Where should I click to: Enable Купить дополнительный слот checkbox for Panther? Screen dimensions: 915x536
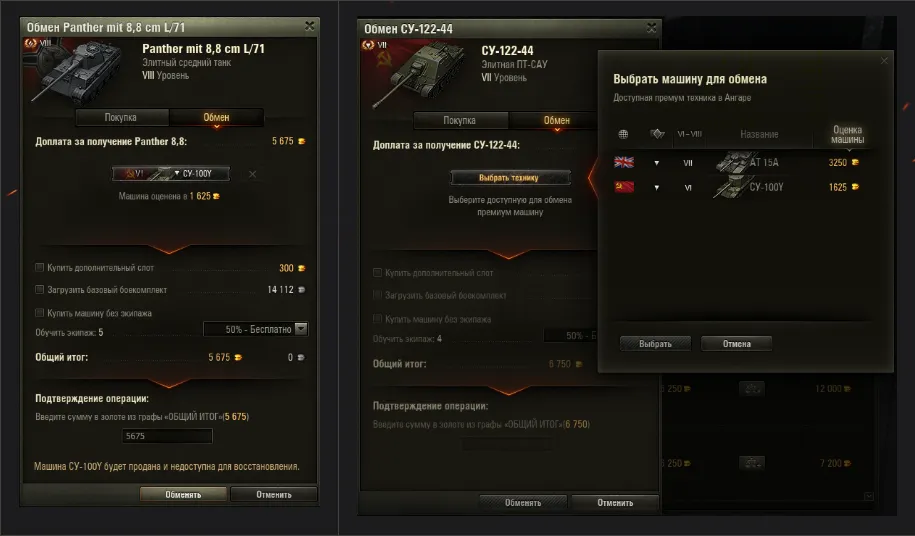coord(39,268)
